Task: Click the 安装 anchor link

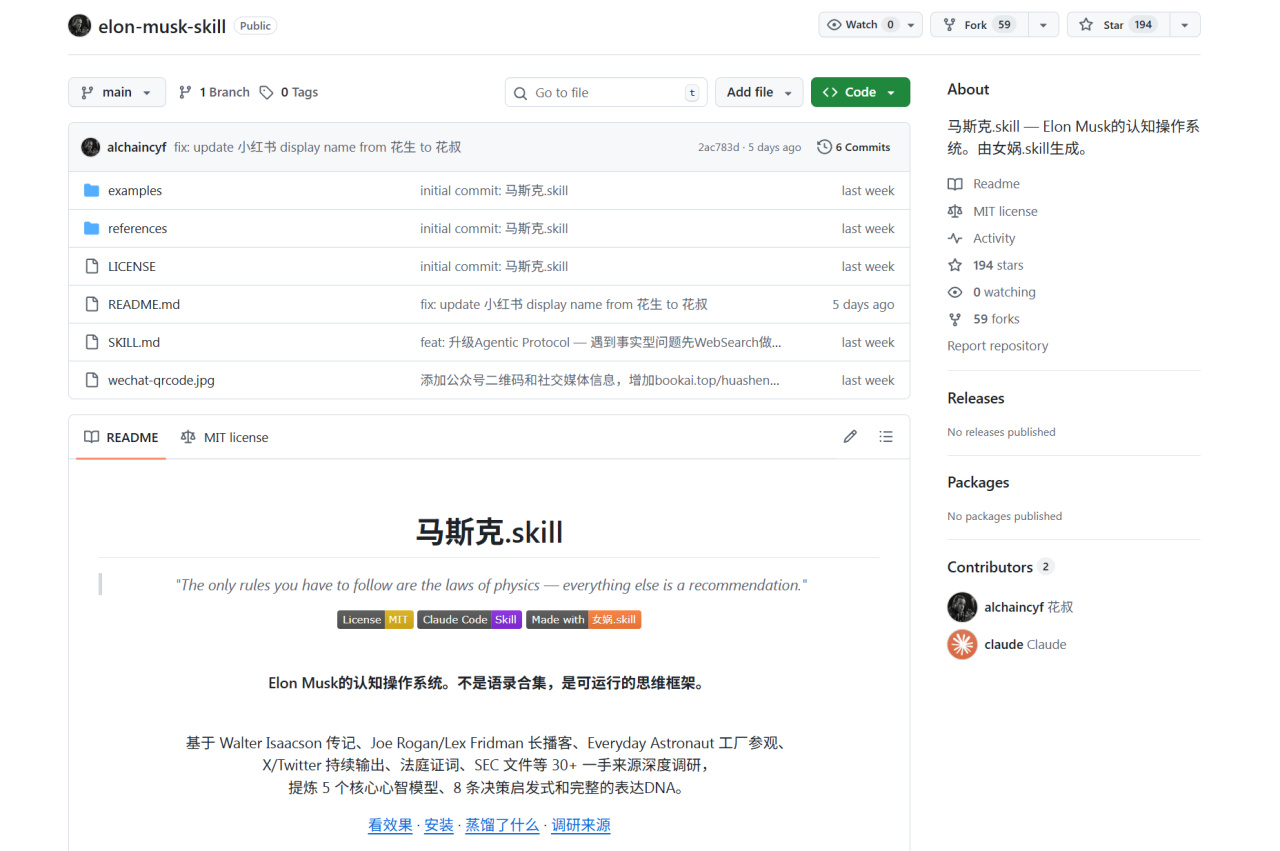Action: point(439,825)
